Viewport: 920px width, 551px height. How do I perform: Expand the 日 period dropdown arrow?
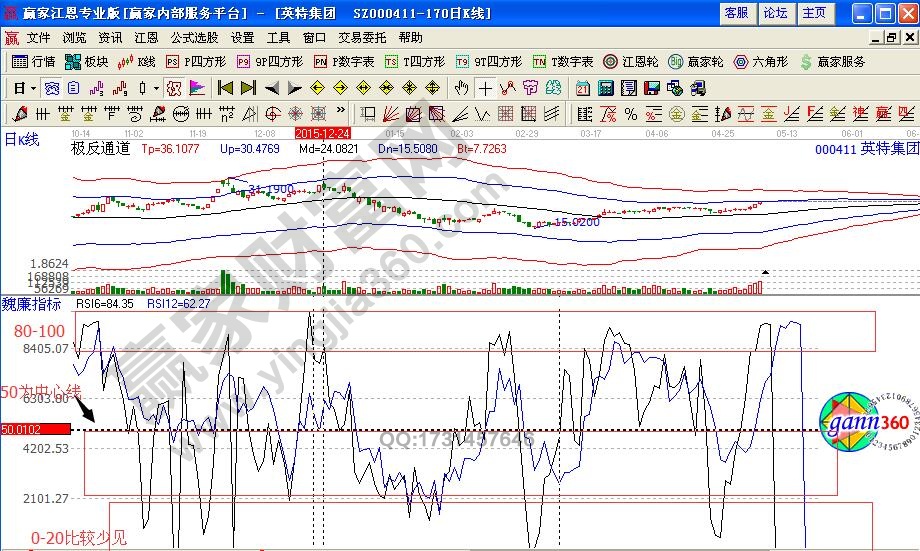pyautogui.click(x=33, y=88)
